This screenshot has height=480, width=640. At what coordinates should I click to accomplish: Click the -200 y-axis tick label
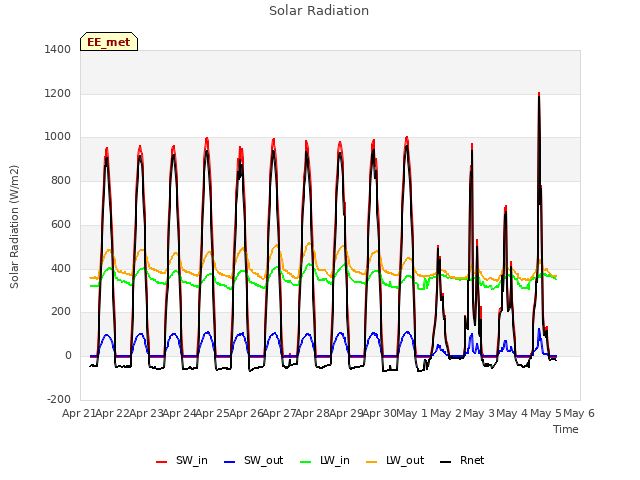pyautogui.click(x=59, y=399)
